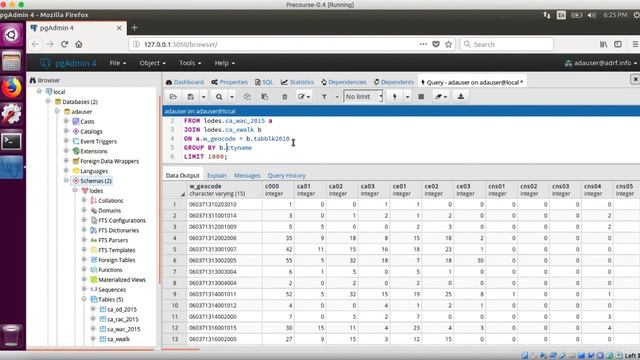The height and width of the screenshot is (360, 640).
Task: Open the Explain results tab
Action: (217, 175)
